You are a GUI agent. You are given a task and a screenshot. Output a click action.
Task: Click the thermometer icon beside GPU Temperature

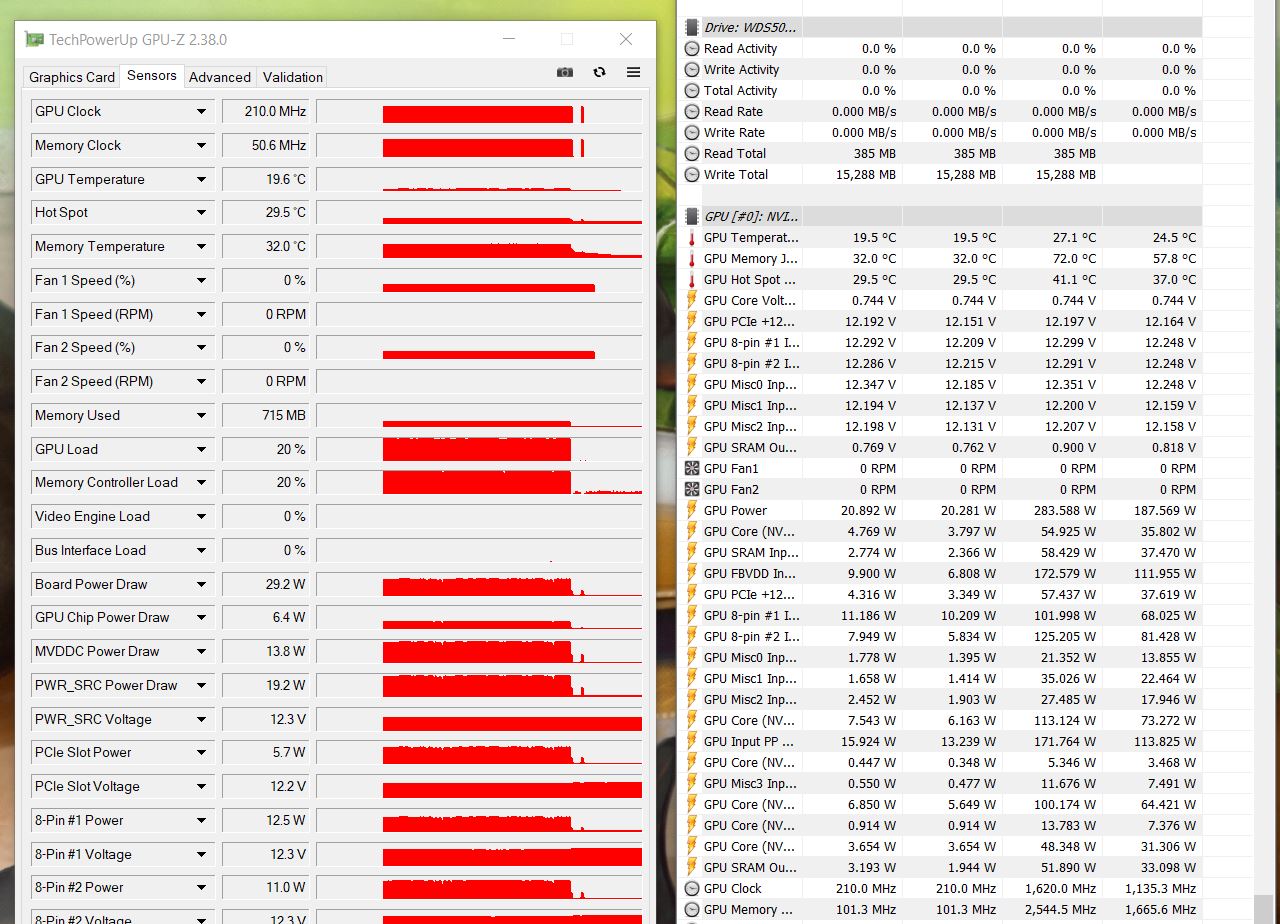pyautogui.click(x=692, y=237)
